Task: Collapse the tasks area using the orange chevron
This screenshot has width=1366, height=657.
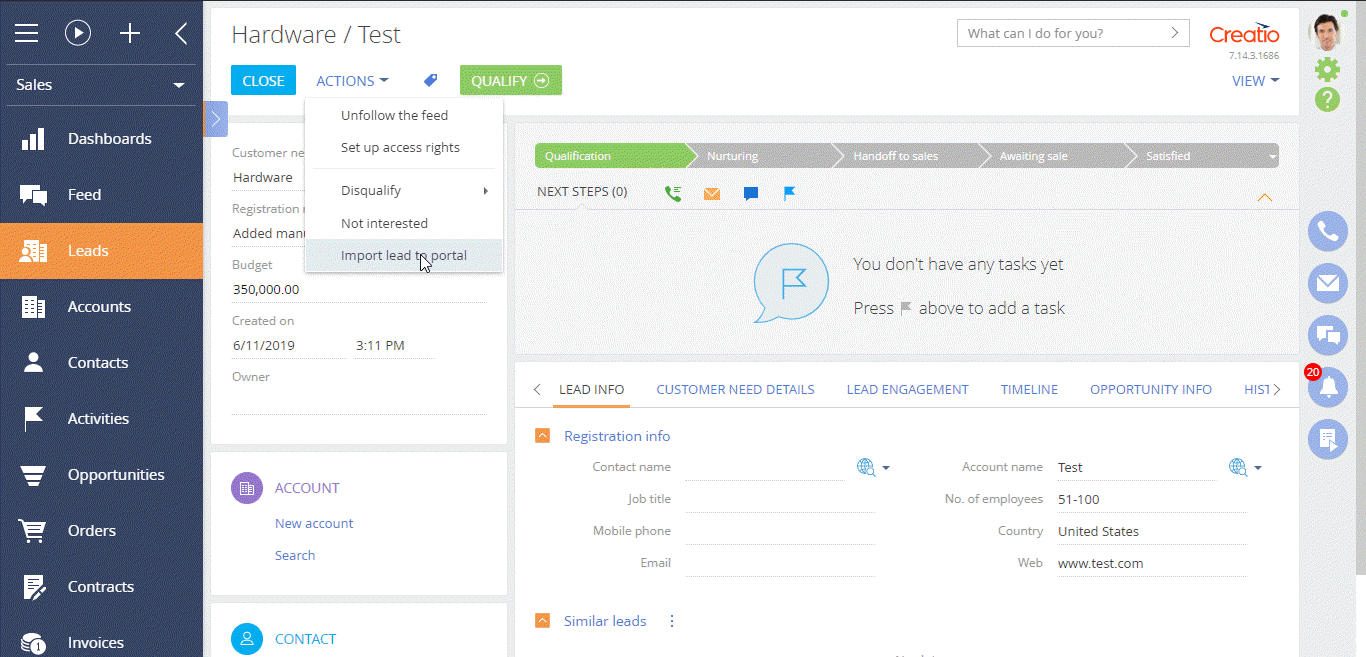Action: pos(1264,197)
